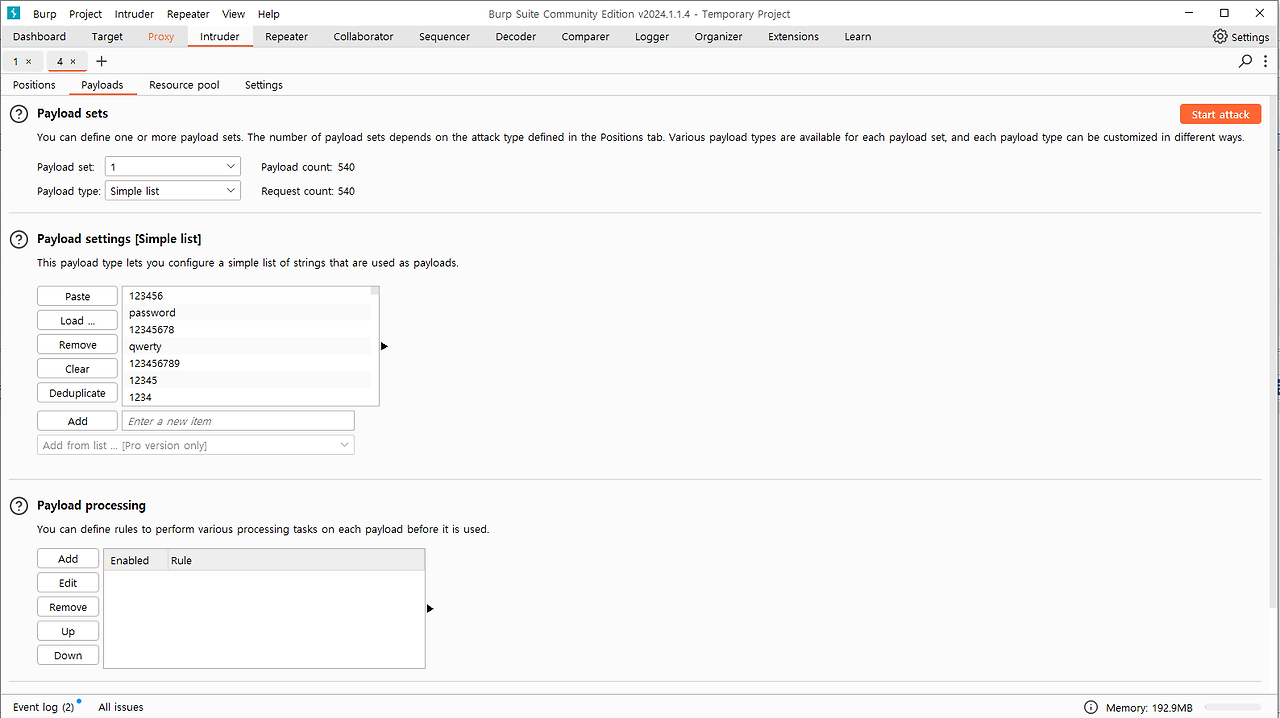Screen dimensions: 1280x718
Task: Expand the payload list side arrow
Action: pos(384,346)
